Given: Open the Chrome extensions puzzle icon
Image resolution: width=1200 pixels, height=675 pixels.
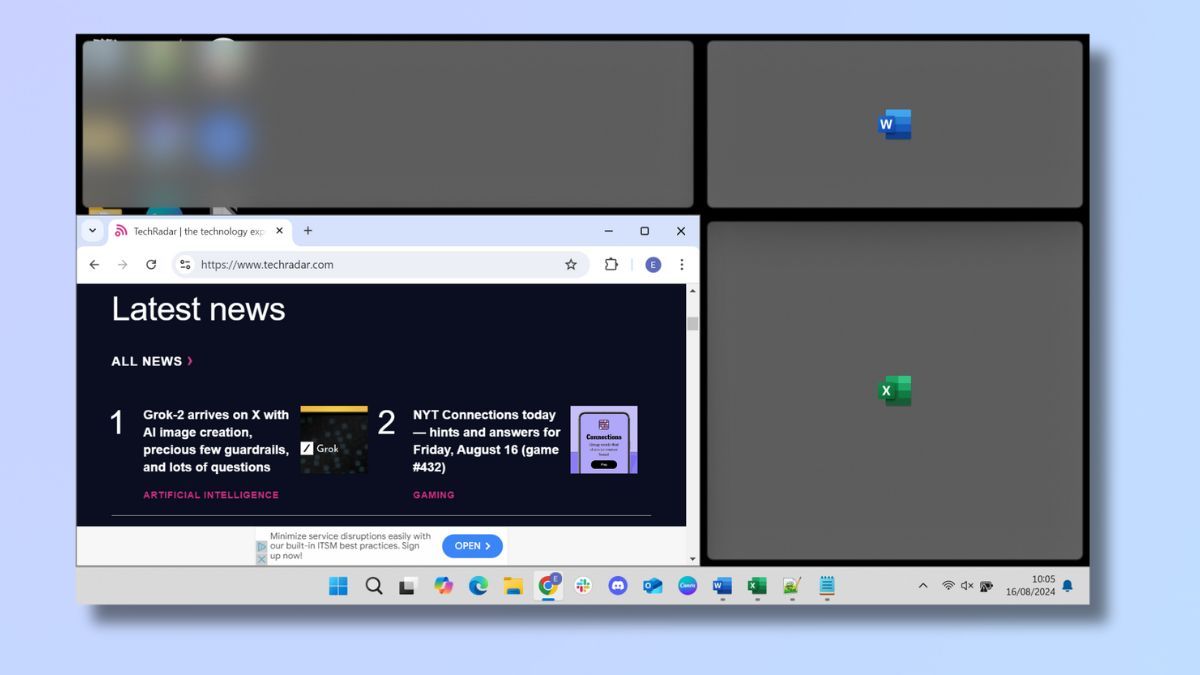Looking at the screenshot, I should 612,264.
